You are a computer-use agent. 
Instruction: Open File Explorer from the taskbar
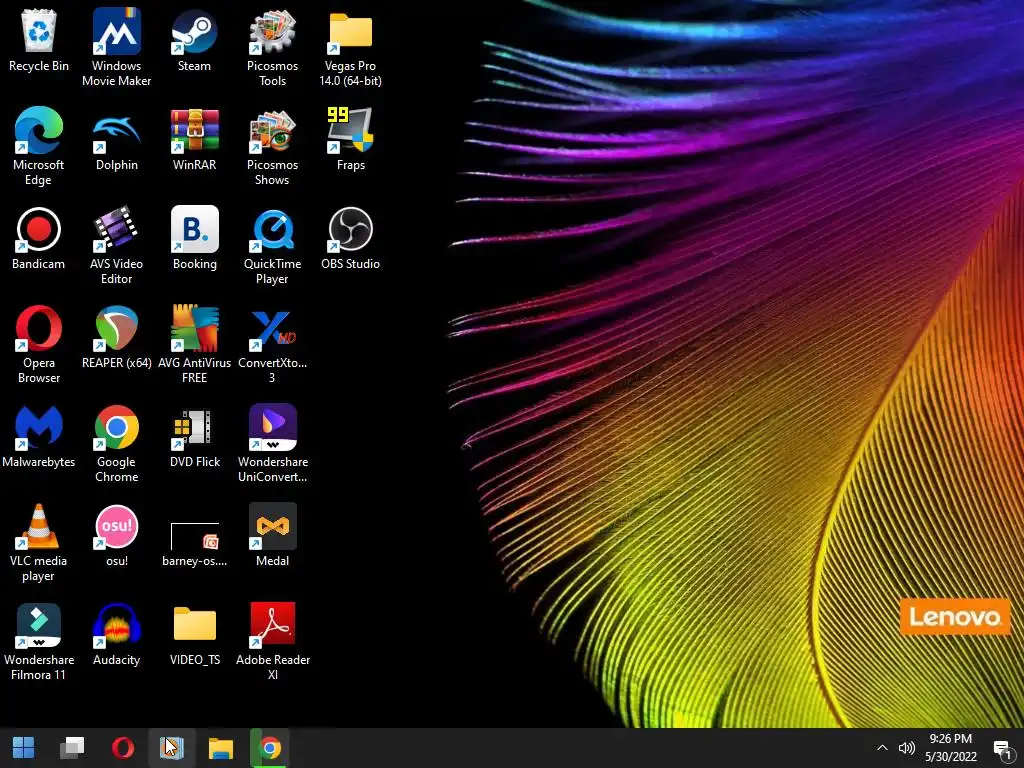coord(221,748)
